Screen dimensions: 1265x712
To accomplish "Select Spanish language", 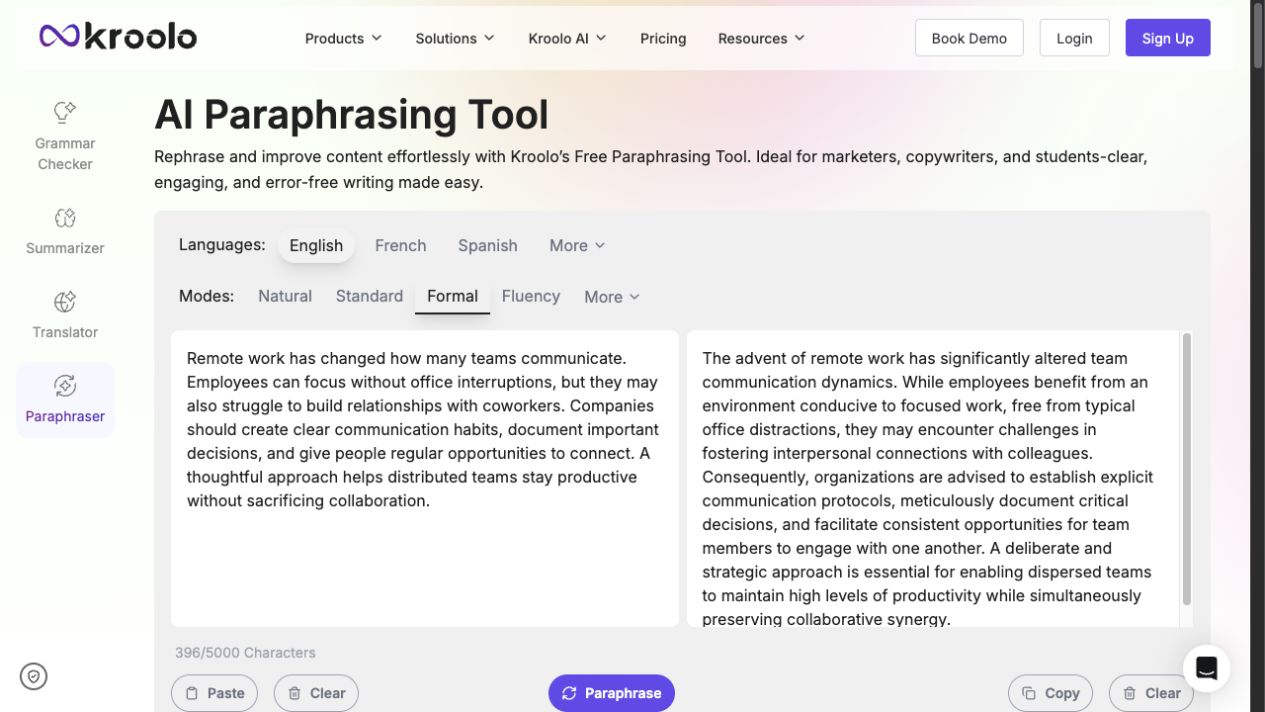I will tap(487, 245).
